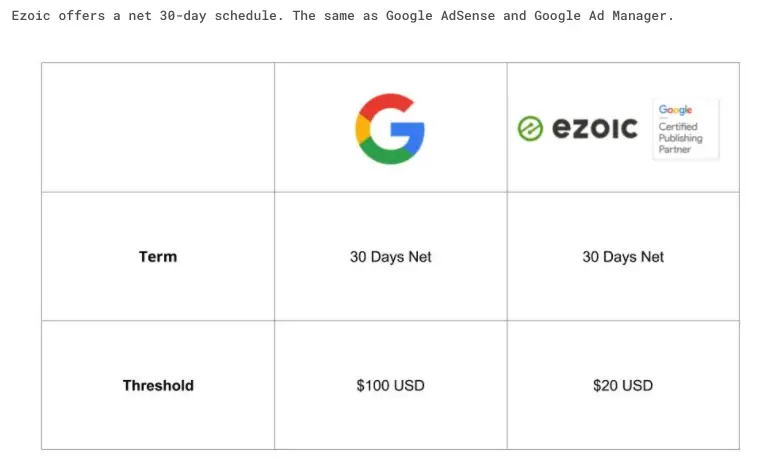Image resolution: width=762 pixels, height=468 pixels.
Task: Click the $20 USD threshold value
Action: tap(623, 385)
